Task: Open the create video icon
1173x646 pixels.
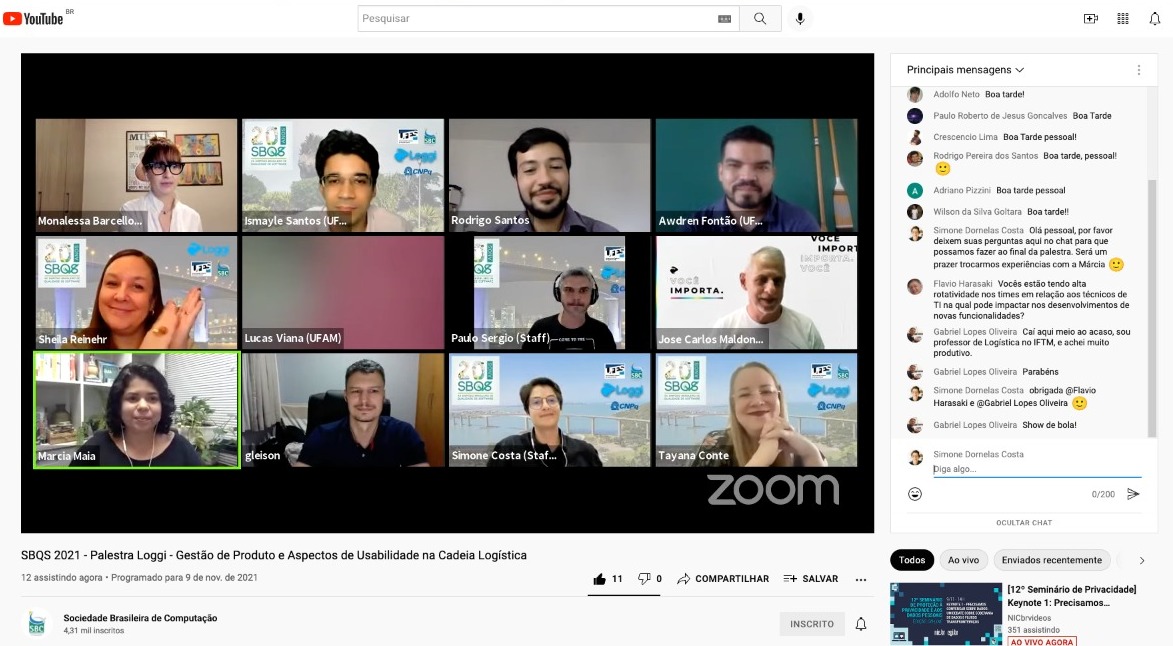Action: point(1090,19)
